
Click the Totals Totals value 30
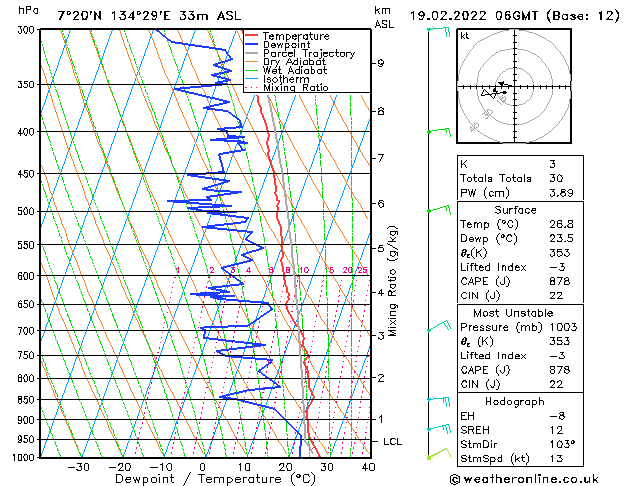click(556, 178)
